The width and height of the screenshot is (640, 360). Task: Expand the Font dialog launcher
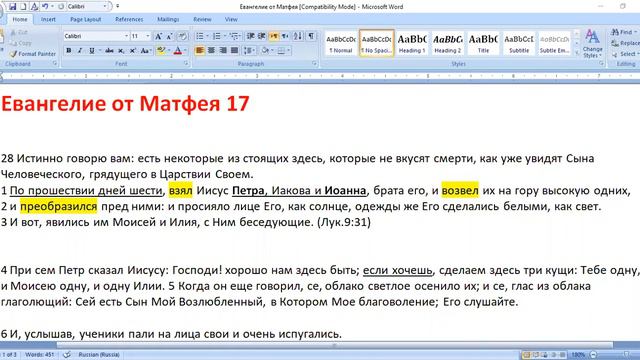click(186, 63)
